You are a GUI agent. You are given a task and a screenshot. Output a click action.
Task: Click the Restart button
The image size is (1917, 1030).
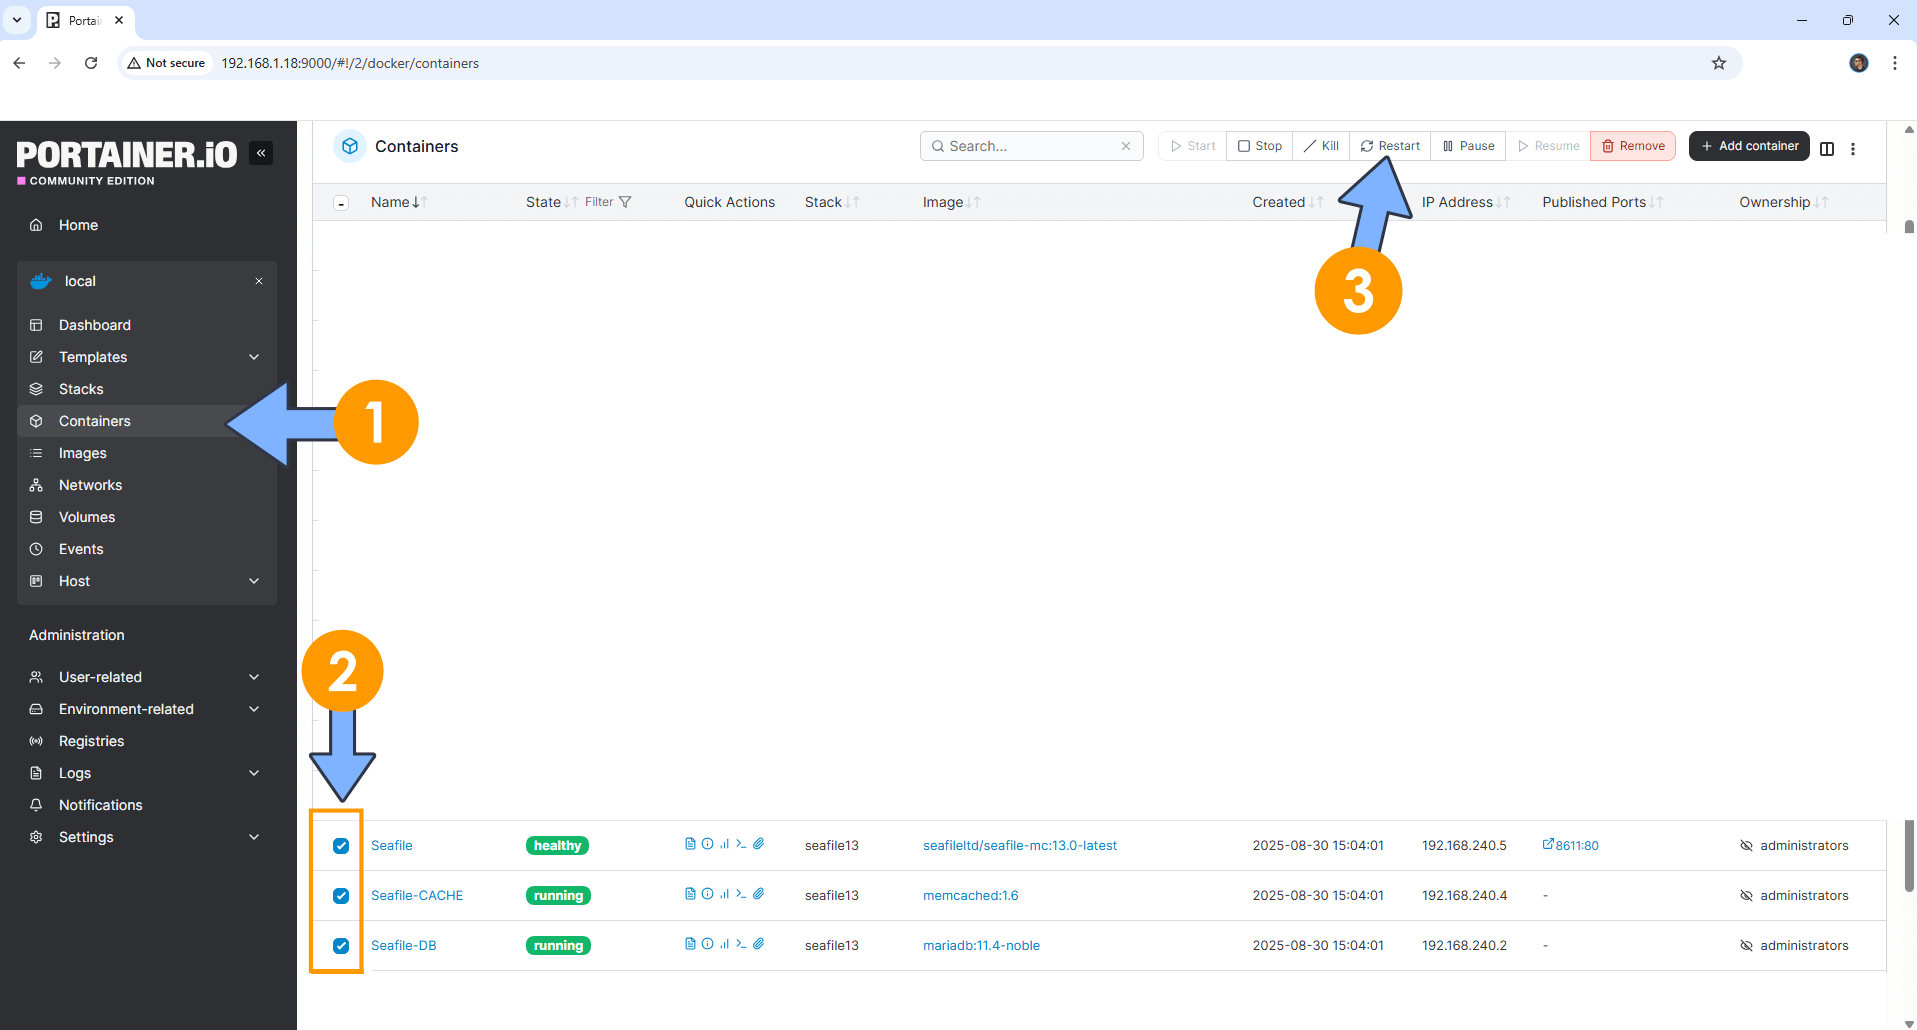tap(1390, 146)
